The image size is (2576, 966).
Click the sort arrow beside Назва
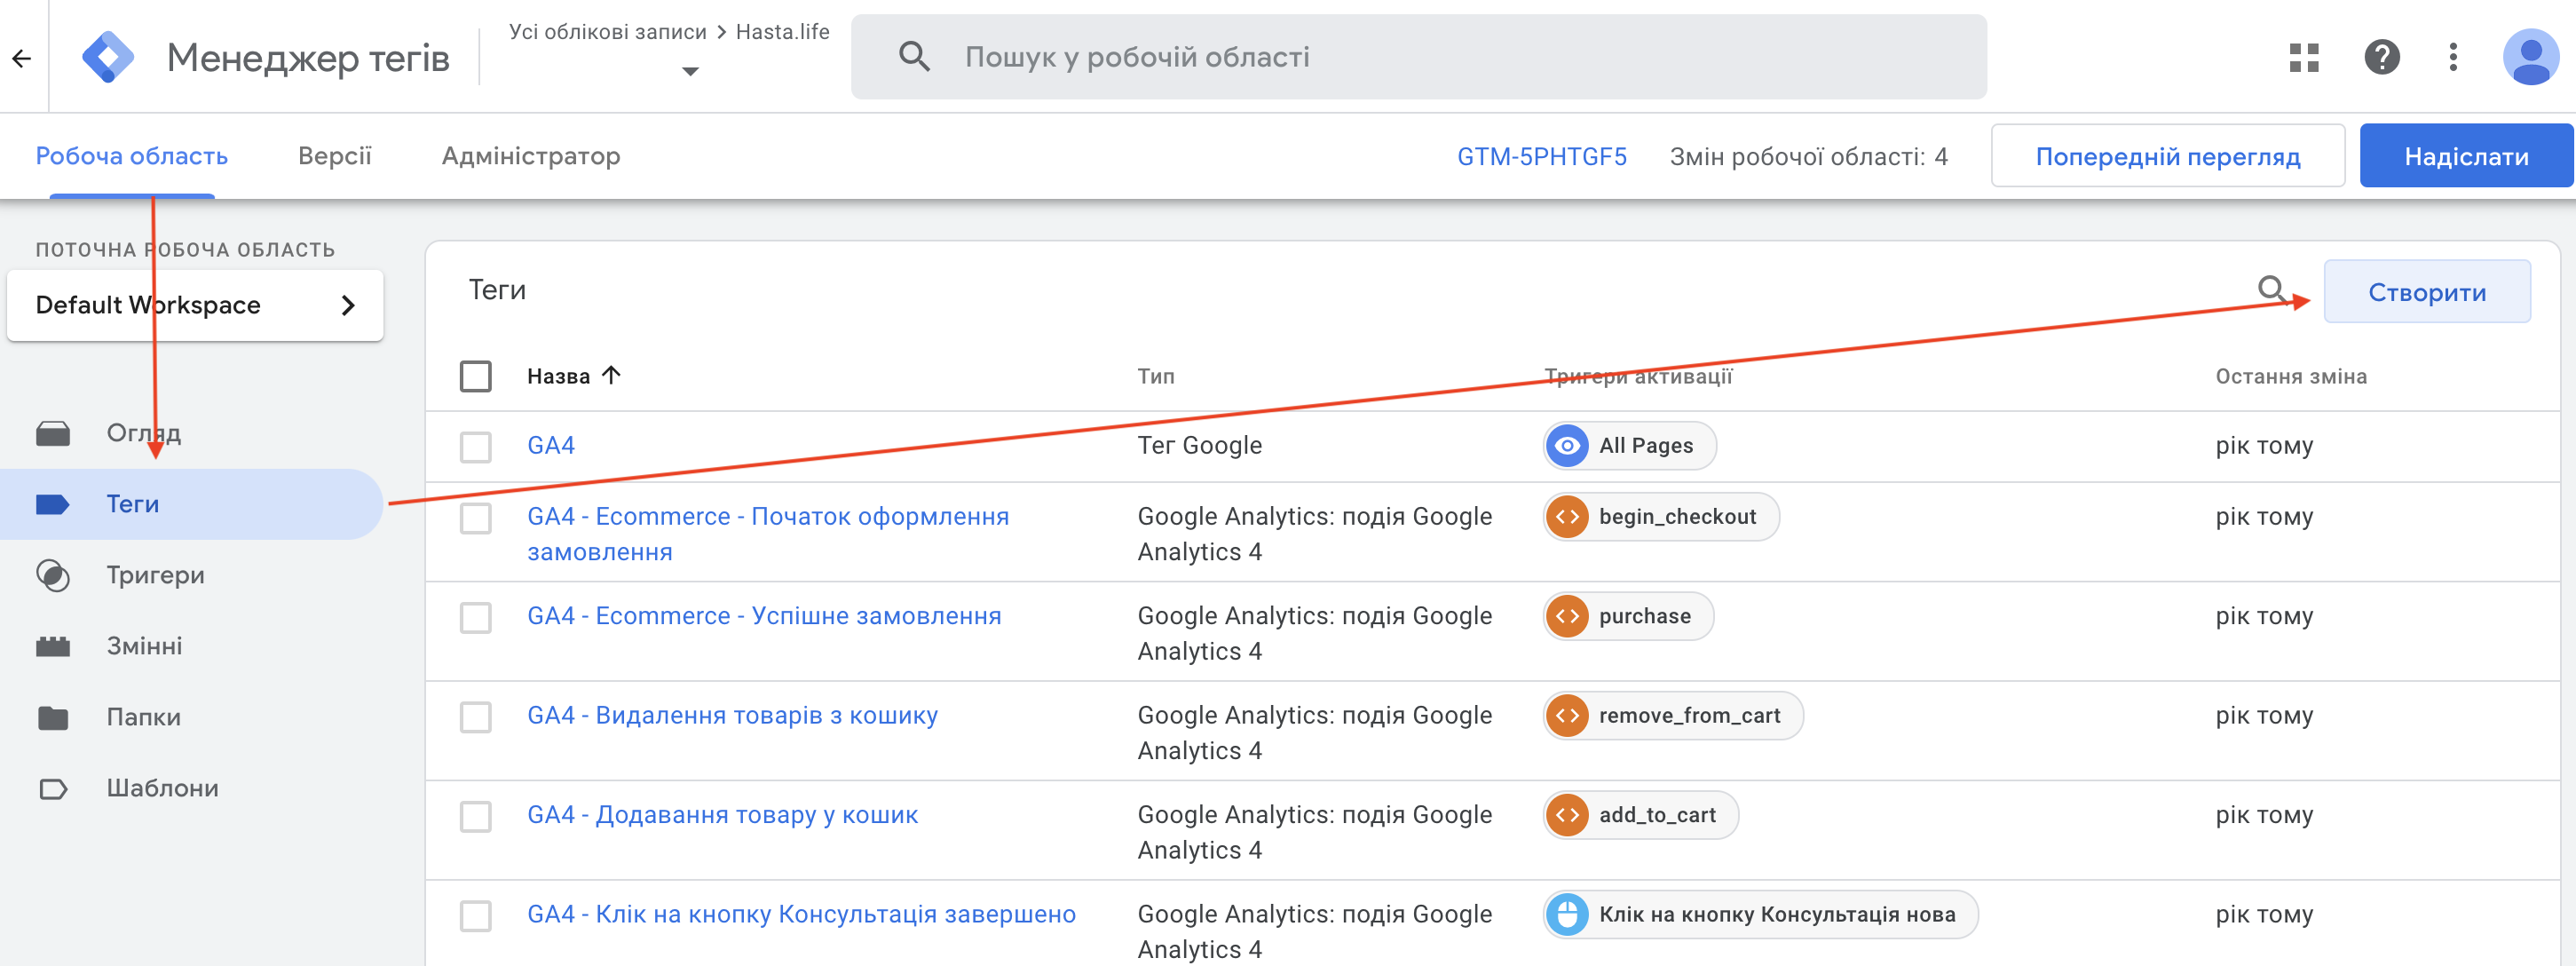(x=611, y=375)
